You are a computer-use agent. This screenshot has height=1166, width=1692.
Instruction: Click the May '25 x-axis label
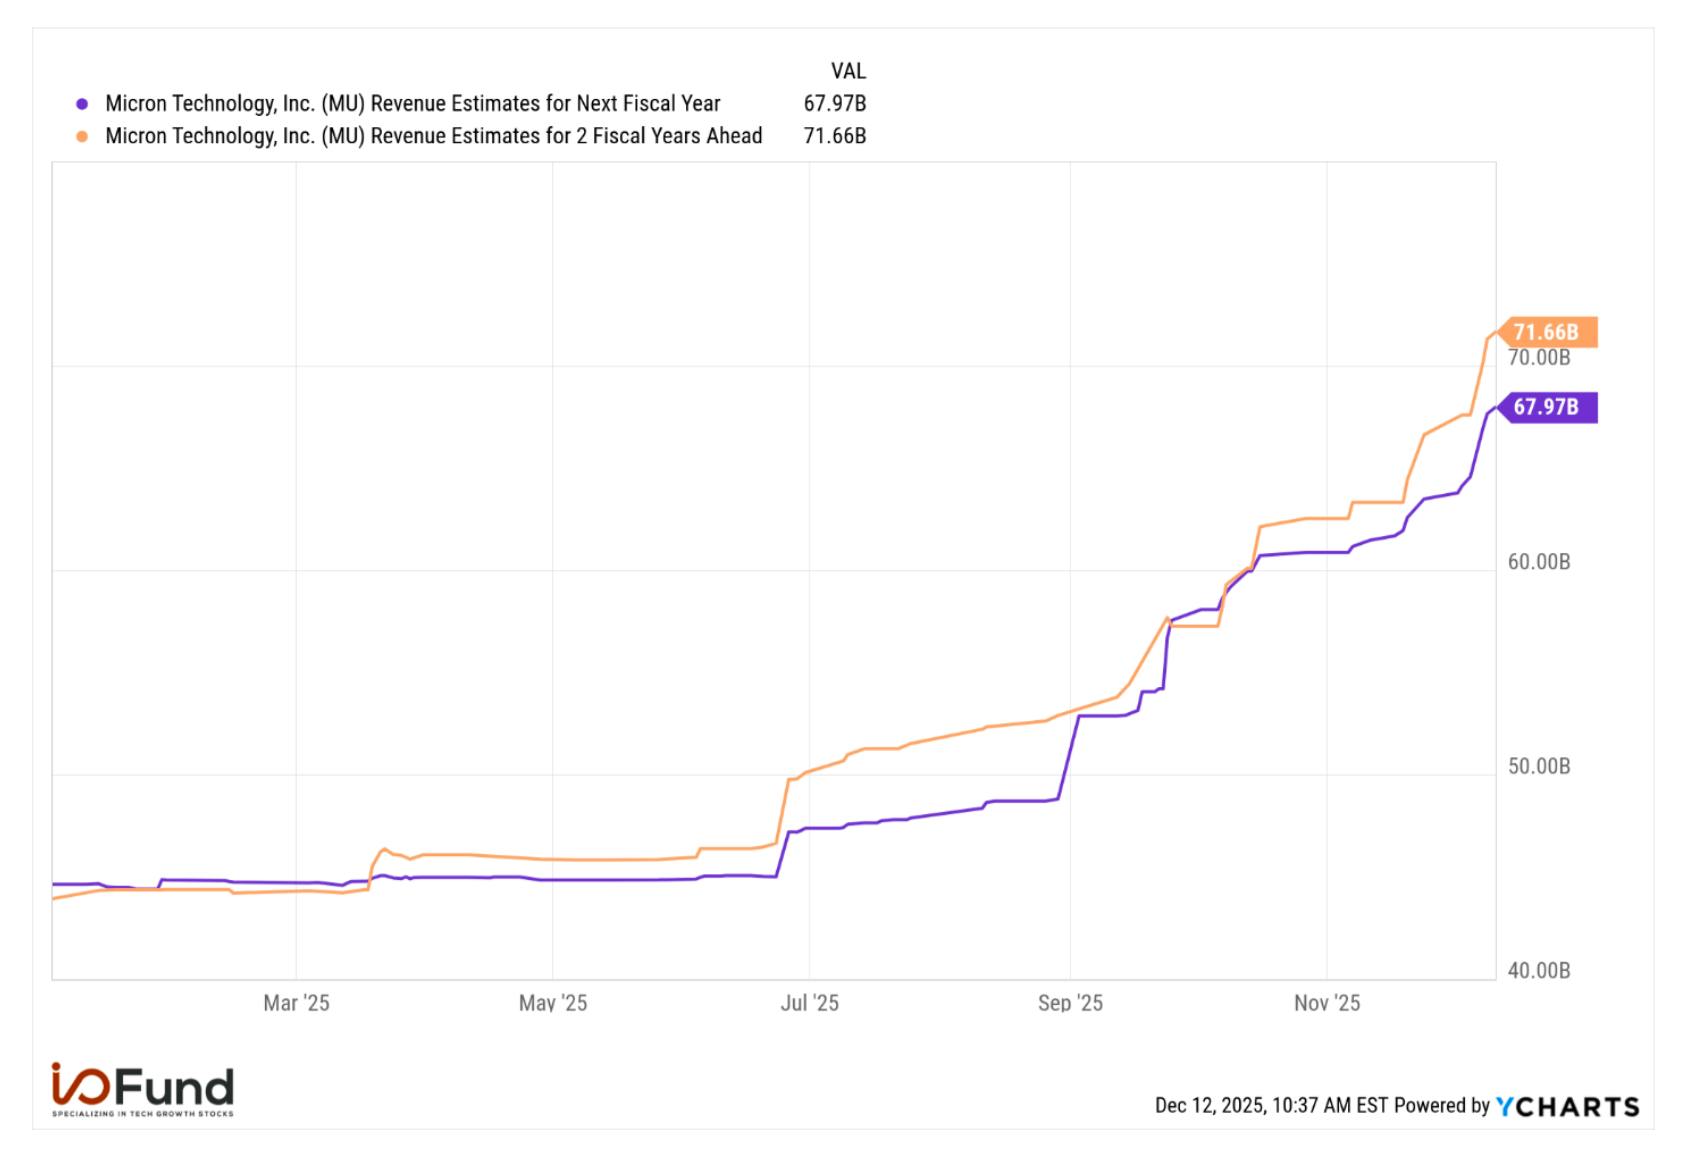tap(553, 1003)
